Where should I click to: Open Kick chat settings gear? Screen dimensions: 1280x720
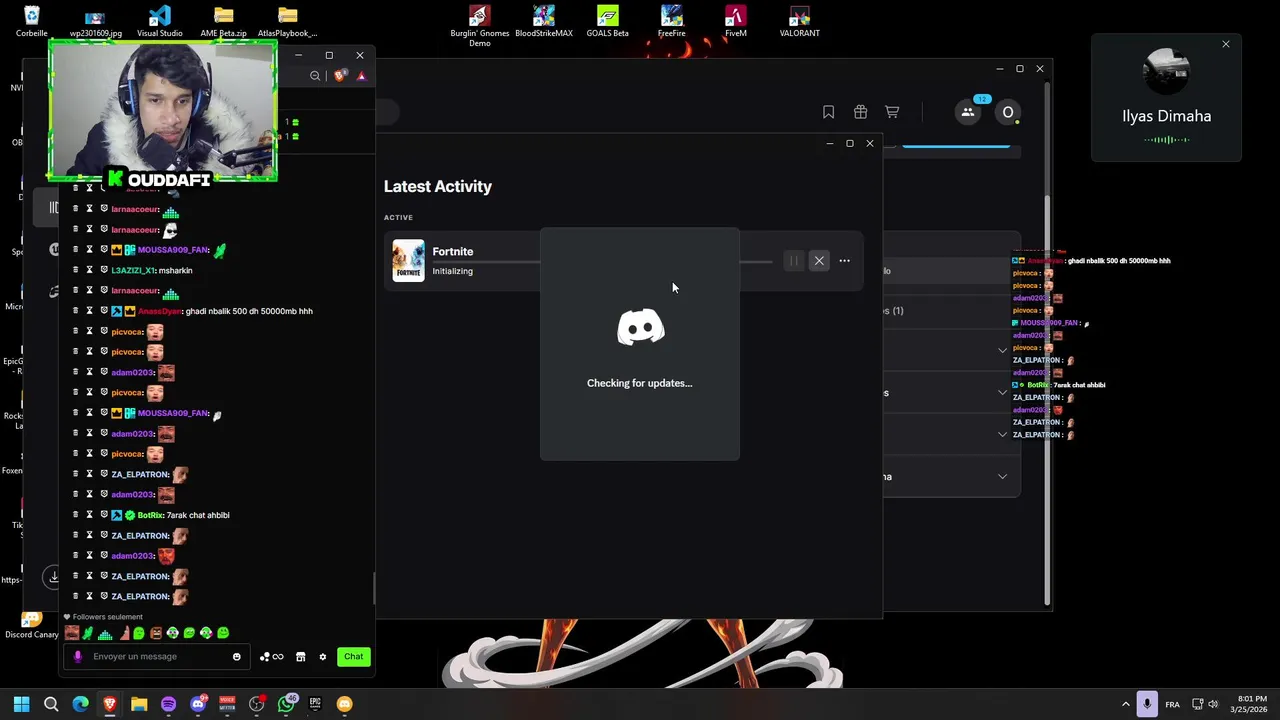(322, 657)
